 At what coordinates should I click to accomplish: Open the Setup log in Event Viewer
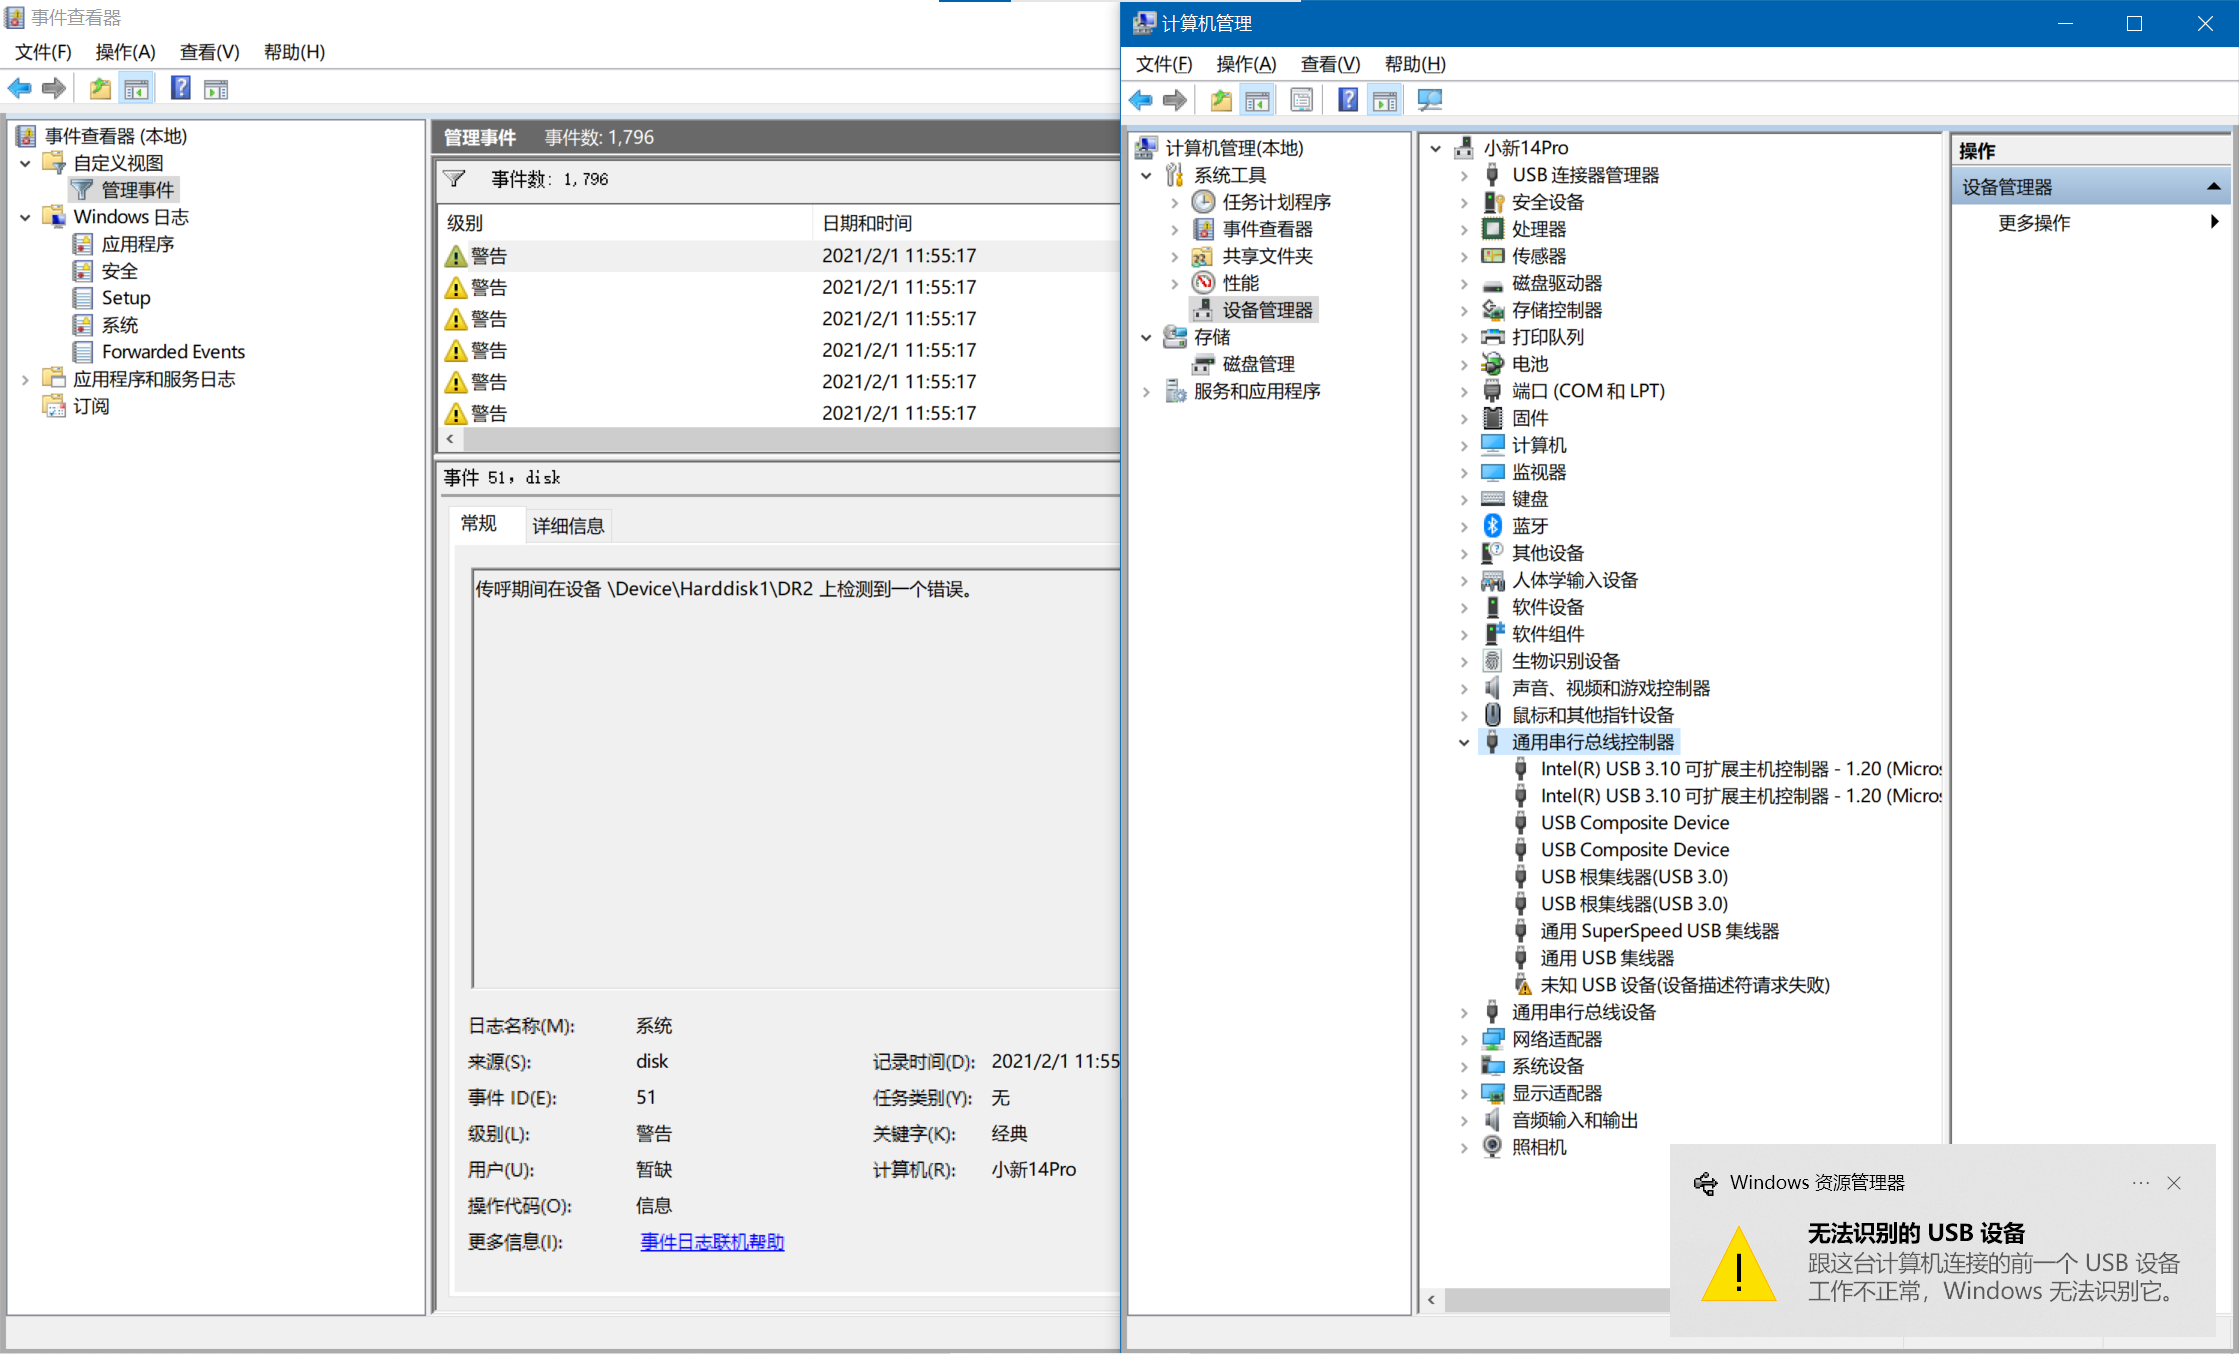[x=125, y=298]
